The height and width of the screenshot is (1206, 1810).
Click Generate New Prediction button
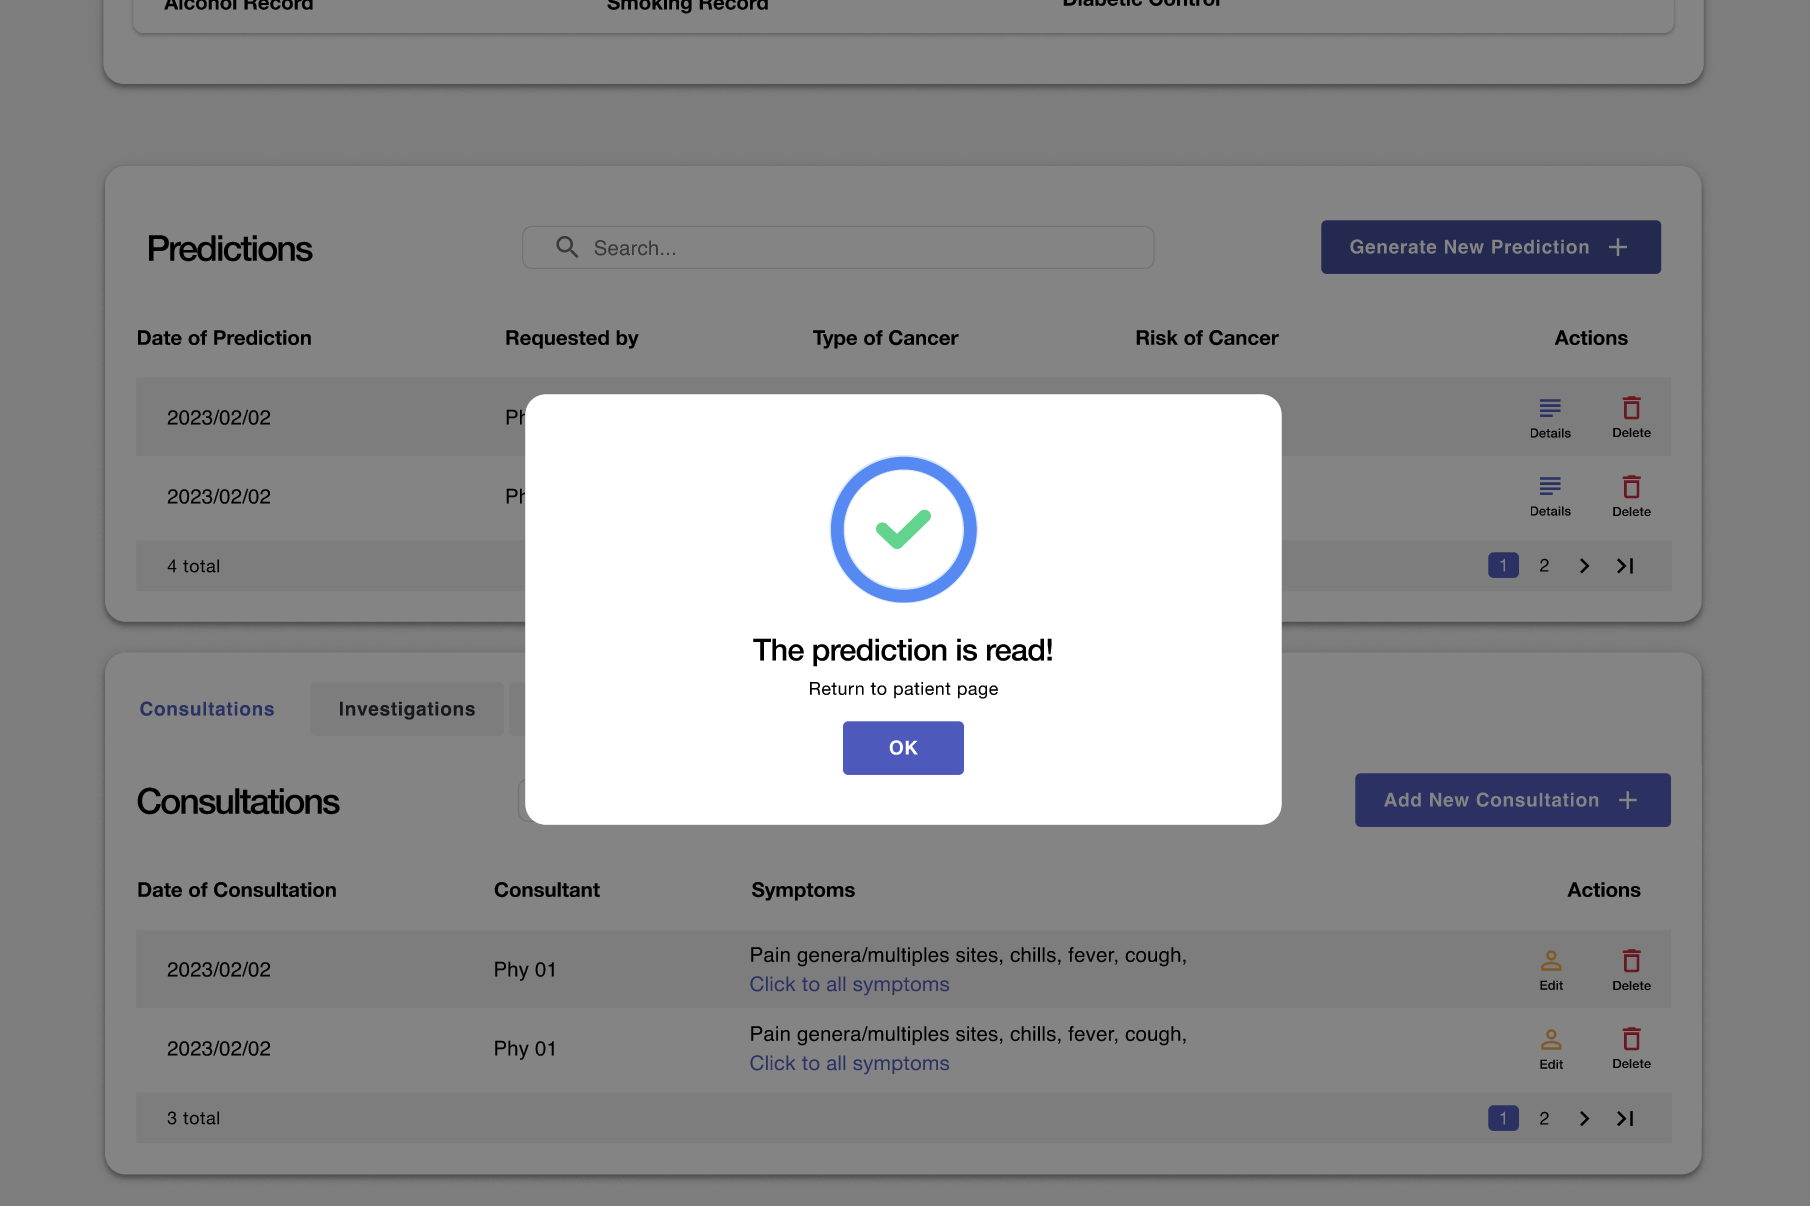[1489, 247]
